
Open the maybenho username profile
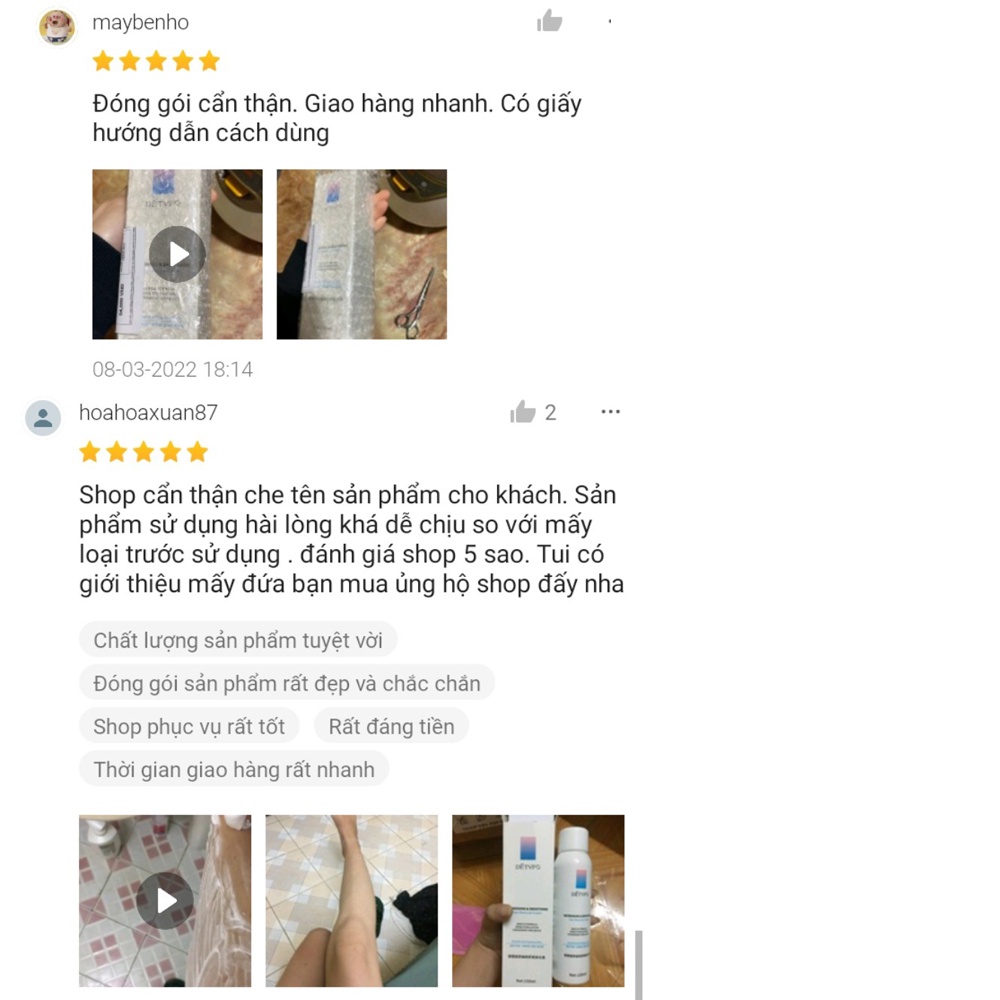[x=140, y=22]
